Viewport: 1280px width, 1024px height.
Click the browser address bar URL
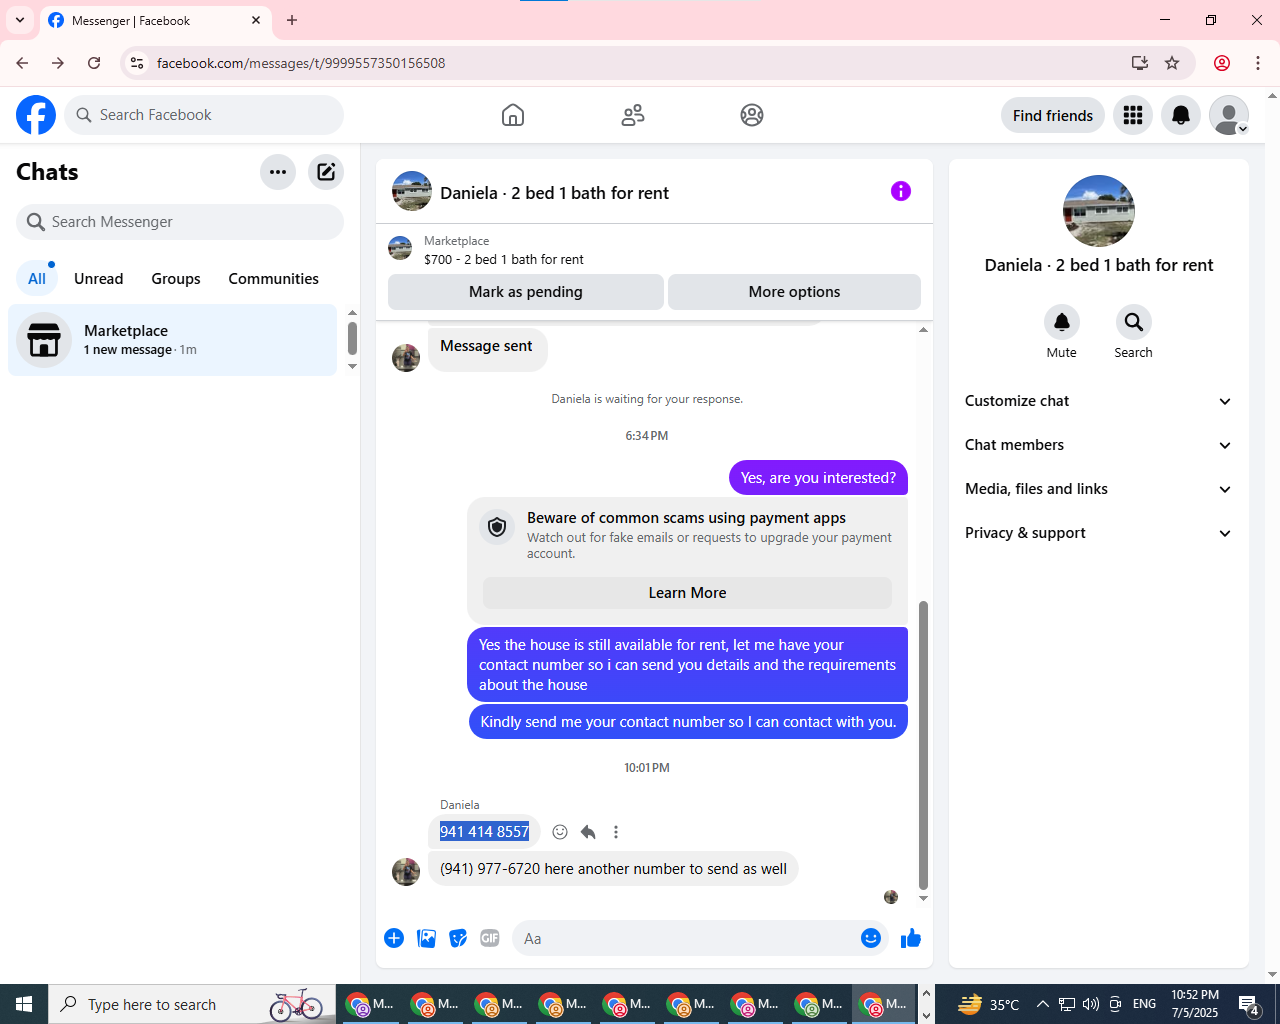[301, 63]
